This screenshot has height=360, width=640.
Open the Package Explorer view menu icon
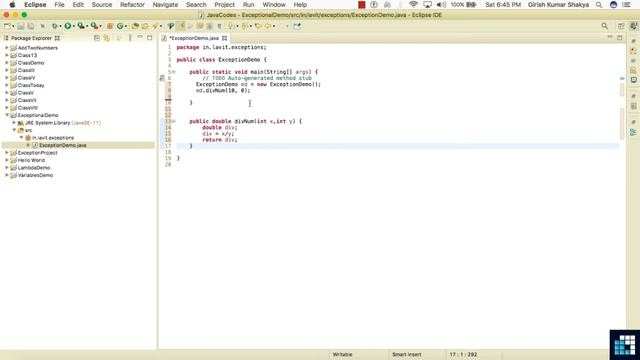[x=130, y=38]
